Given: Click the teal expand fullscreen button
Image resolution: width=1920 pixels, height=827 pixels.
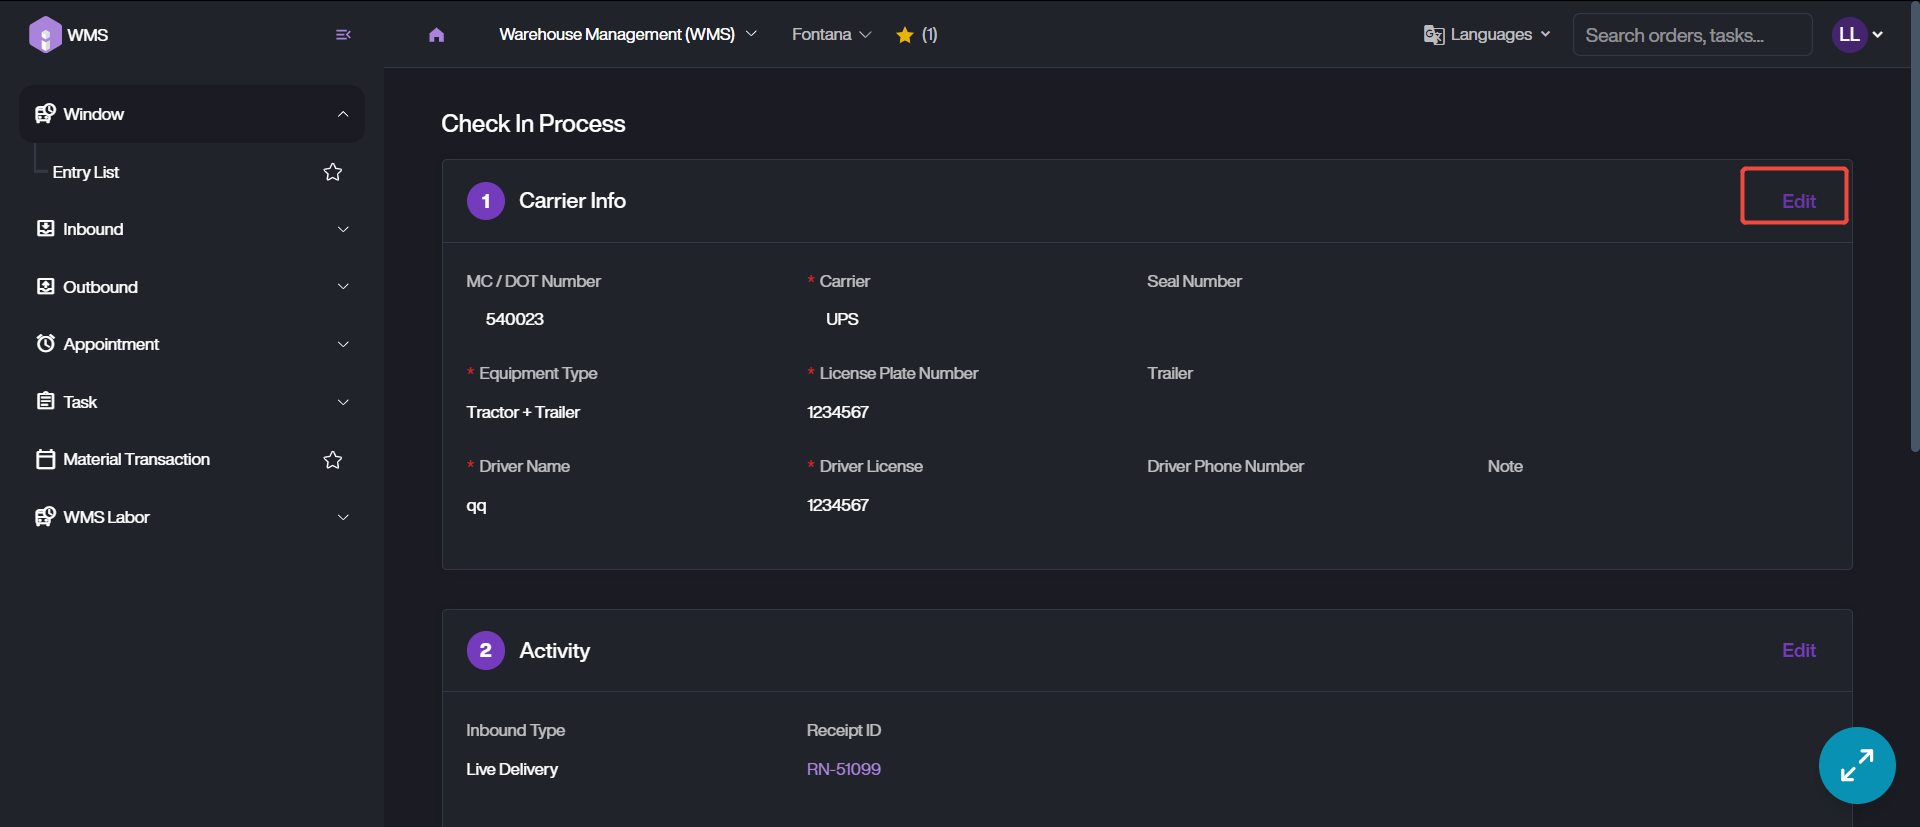Looking at the screenshot, I should [1857, 765].
